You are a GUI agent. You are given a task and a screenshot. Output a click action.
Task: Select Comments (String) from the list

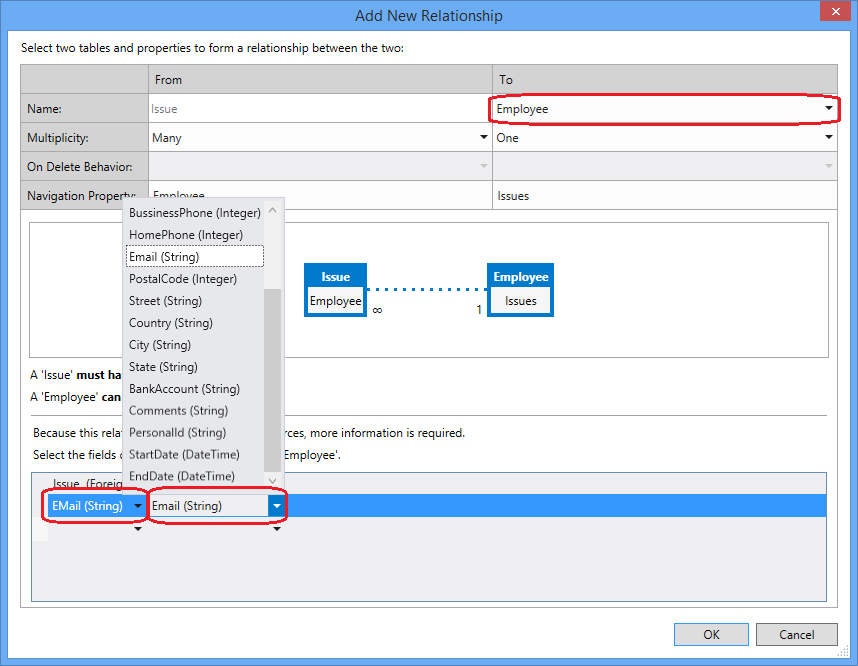coord(194,410)
